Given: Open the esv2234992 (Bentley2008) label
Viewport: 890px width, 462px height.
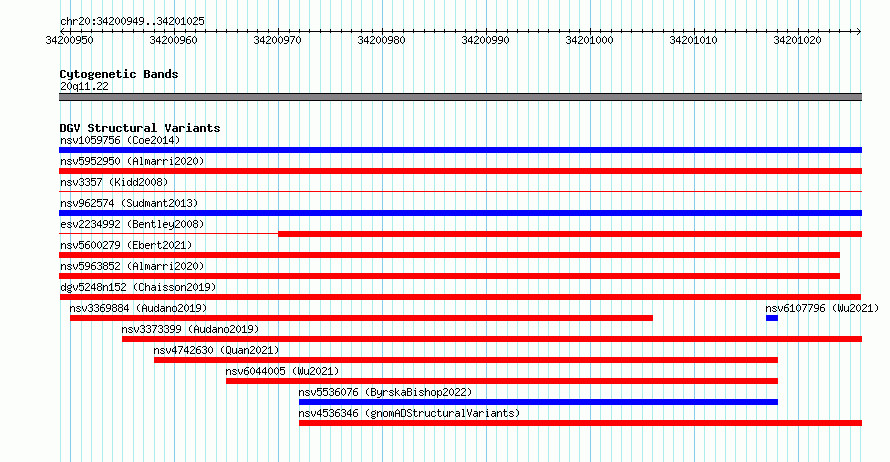Looking at the screenshot, I should (x=132, y=224).
